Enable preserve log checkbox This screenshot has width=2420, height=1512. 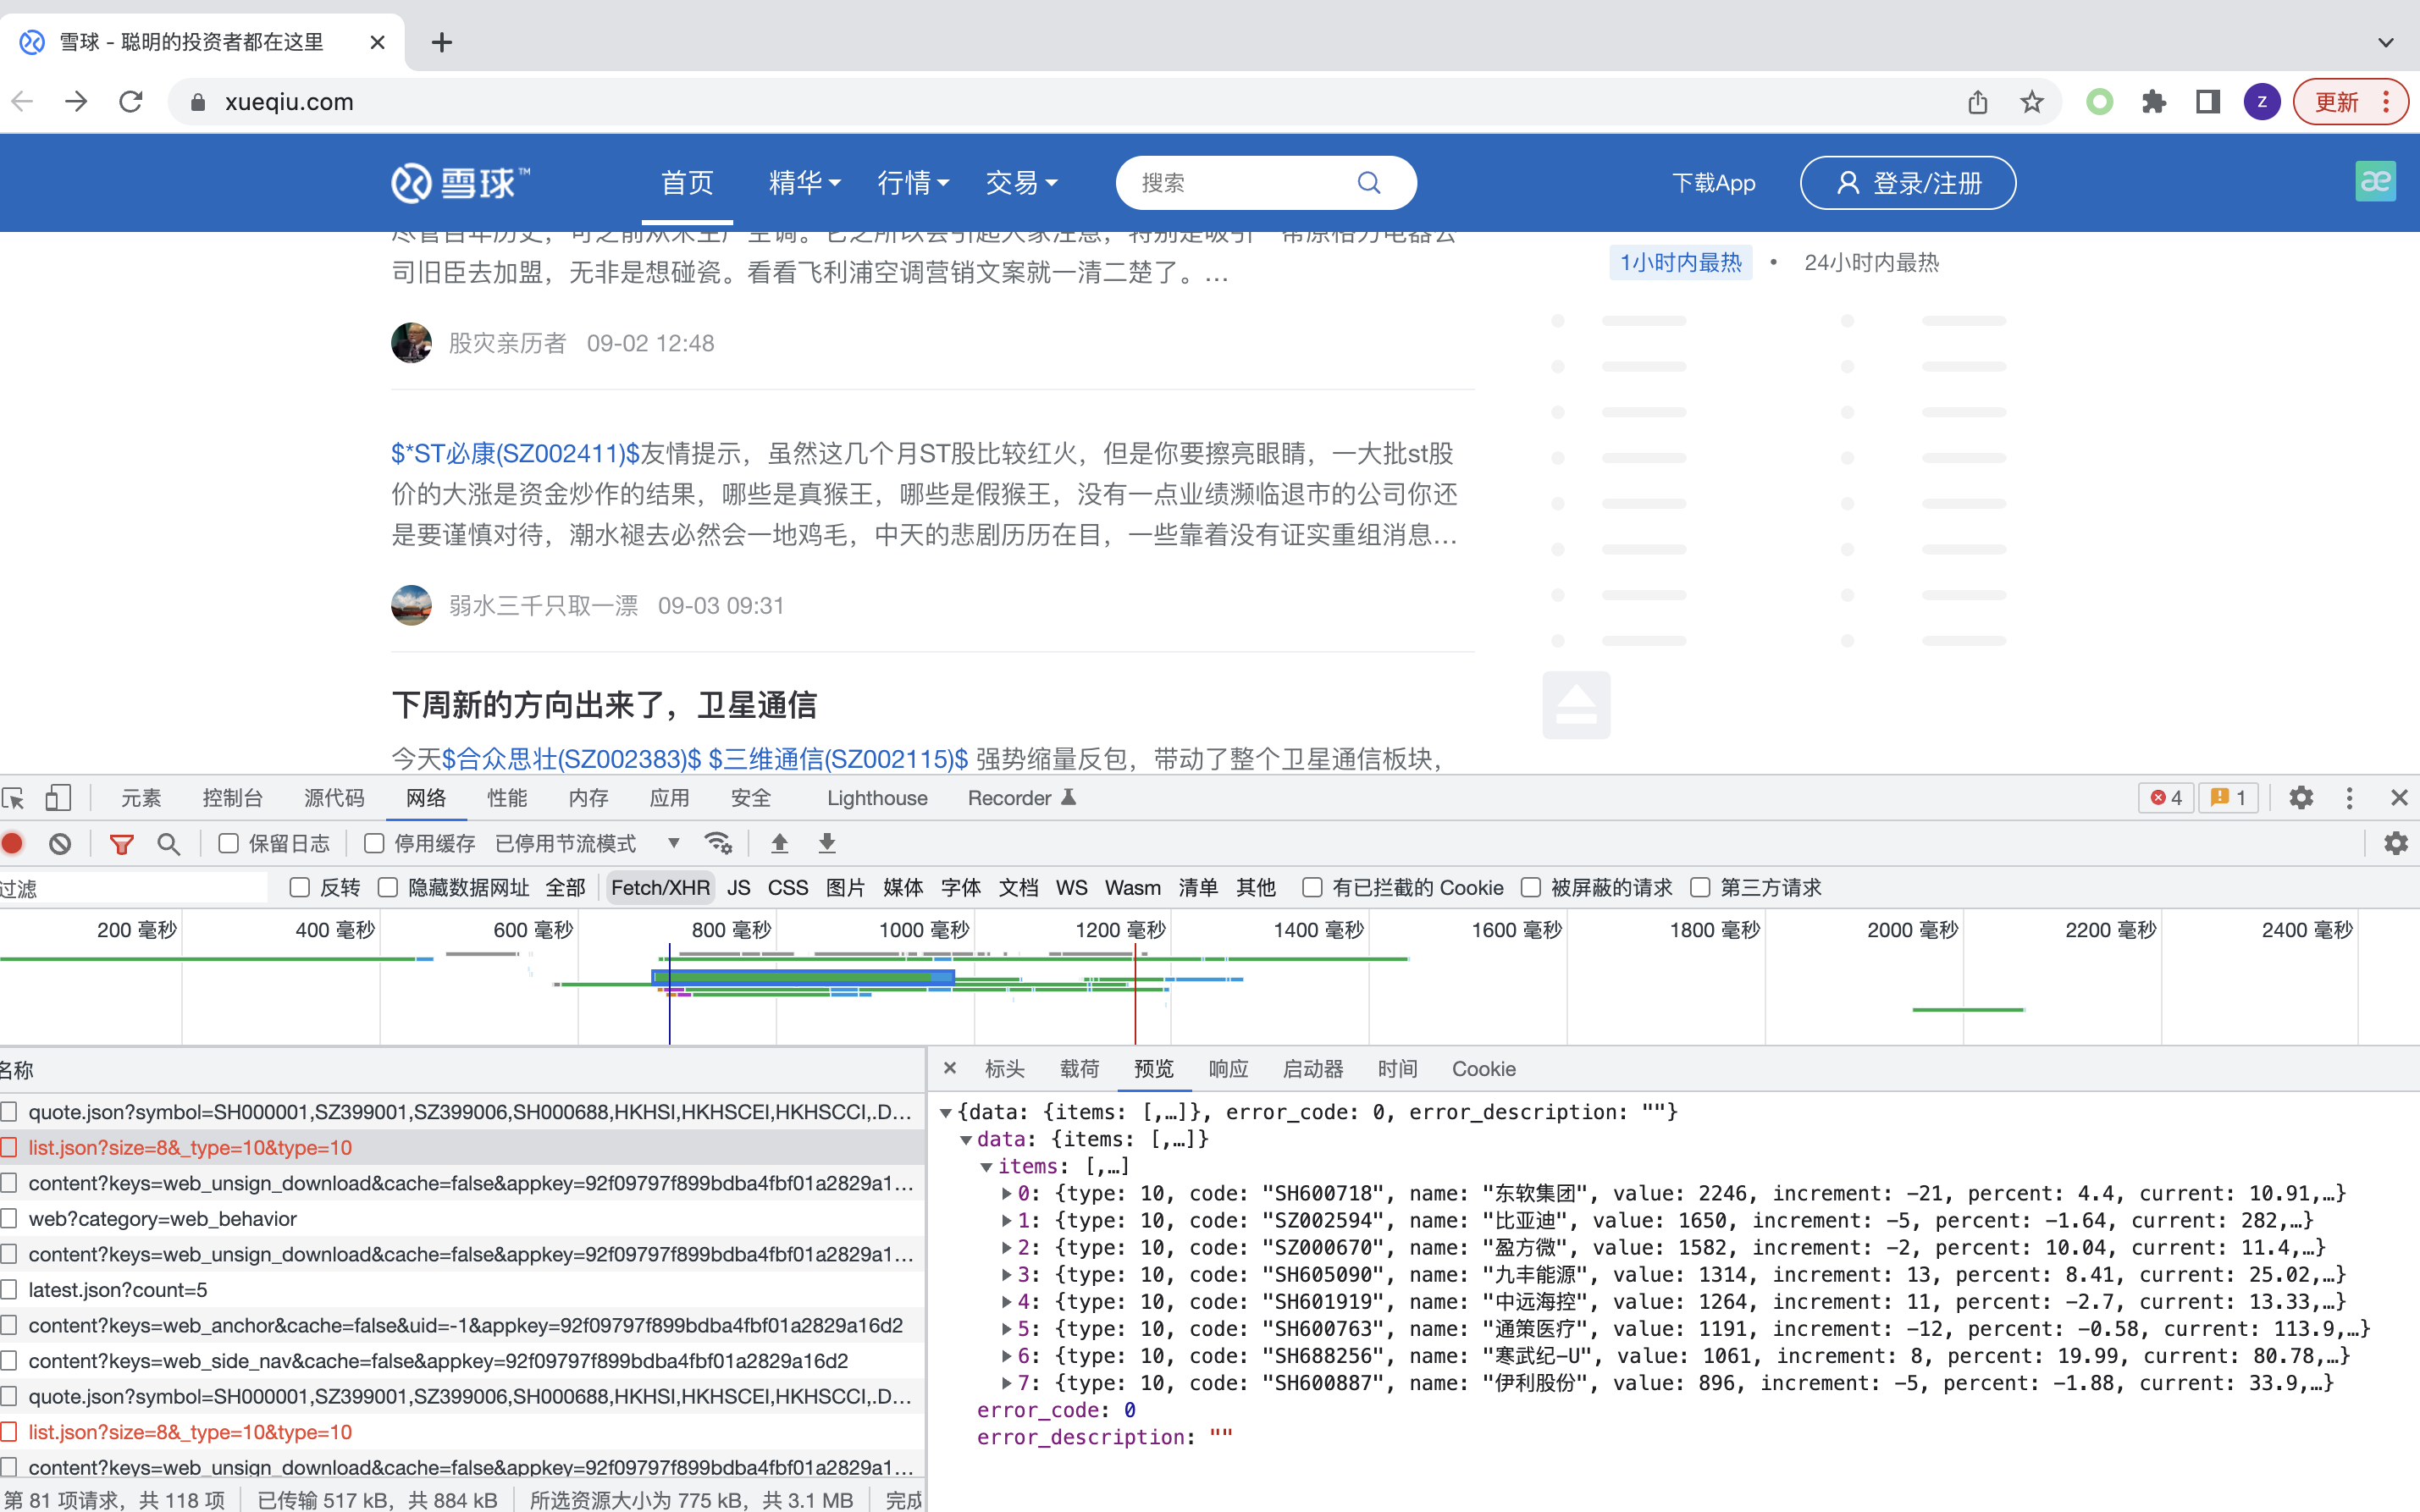(x=229, y=844)
